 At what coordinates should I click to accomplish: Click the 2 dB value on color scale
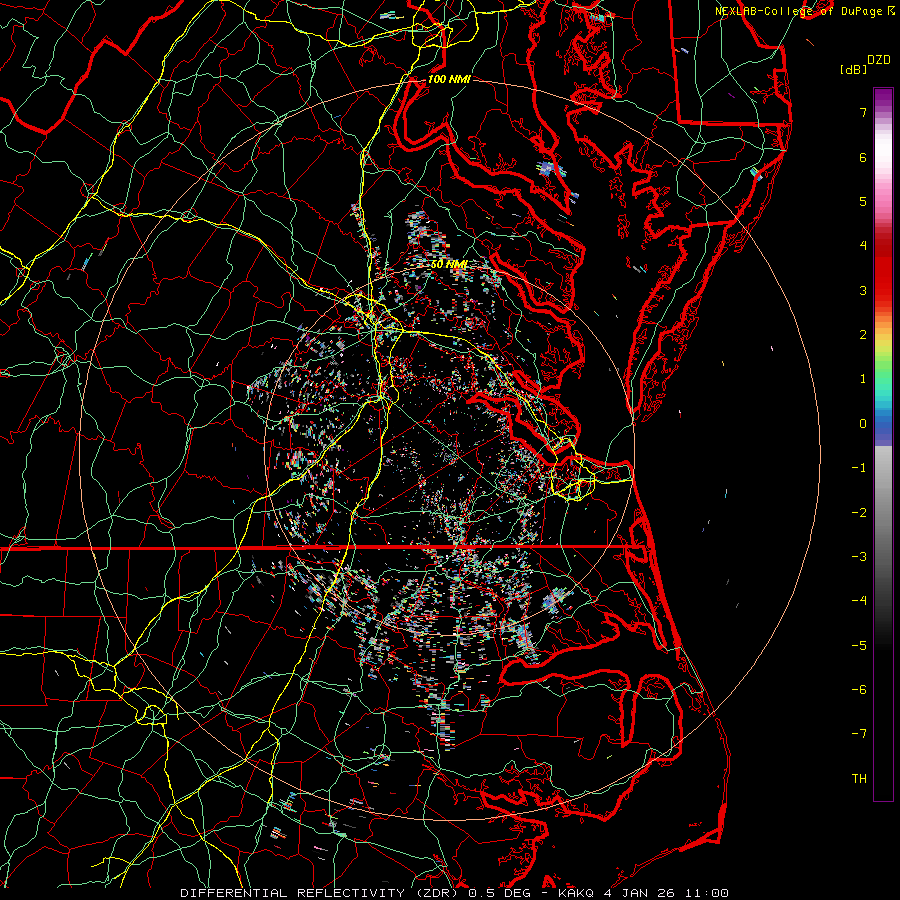click(x=863, y=335)
